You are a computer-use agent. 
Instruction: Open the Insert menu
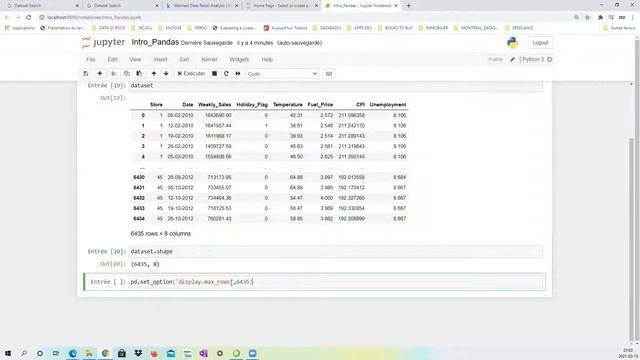pos(160,60)
